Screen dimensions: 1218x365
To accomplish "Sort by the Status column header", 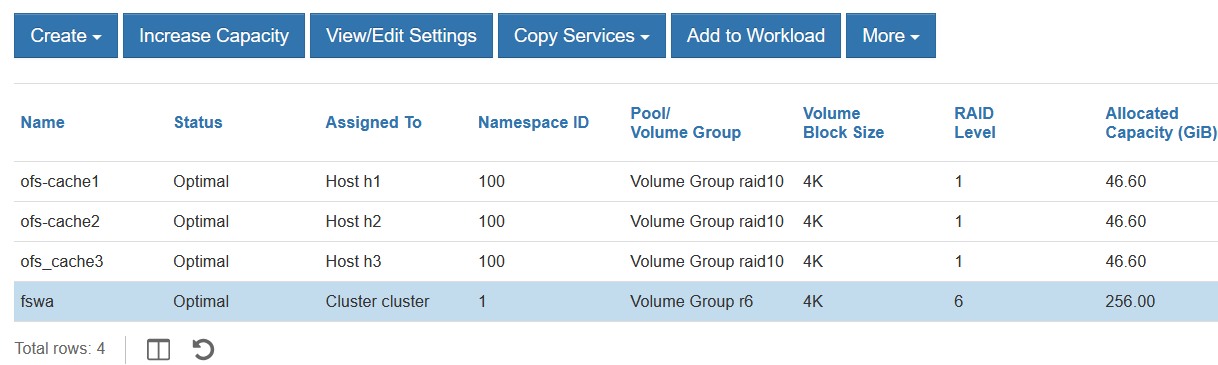I will click(x=198, y=122).
